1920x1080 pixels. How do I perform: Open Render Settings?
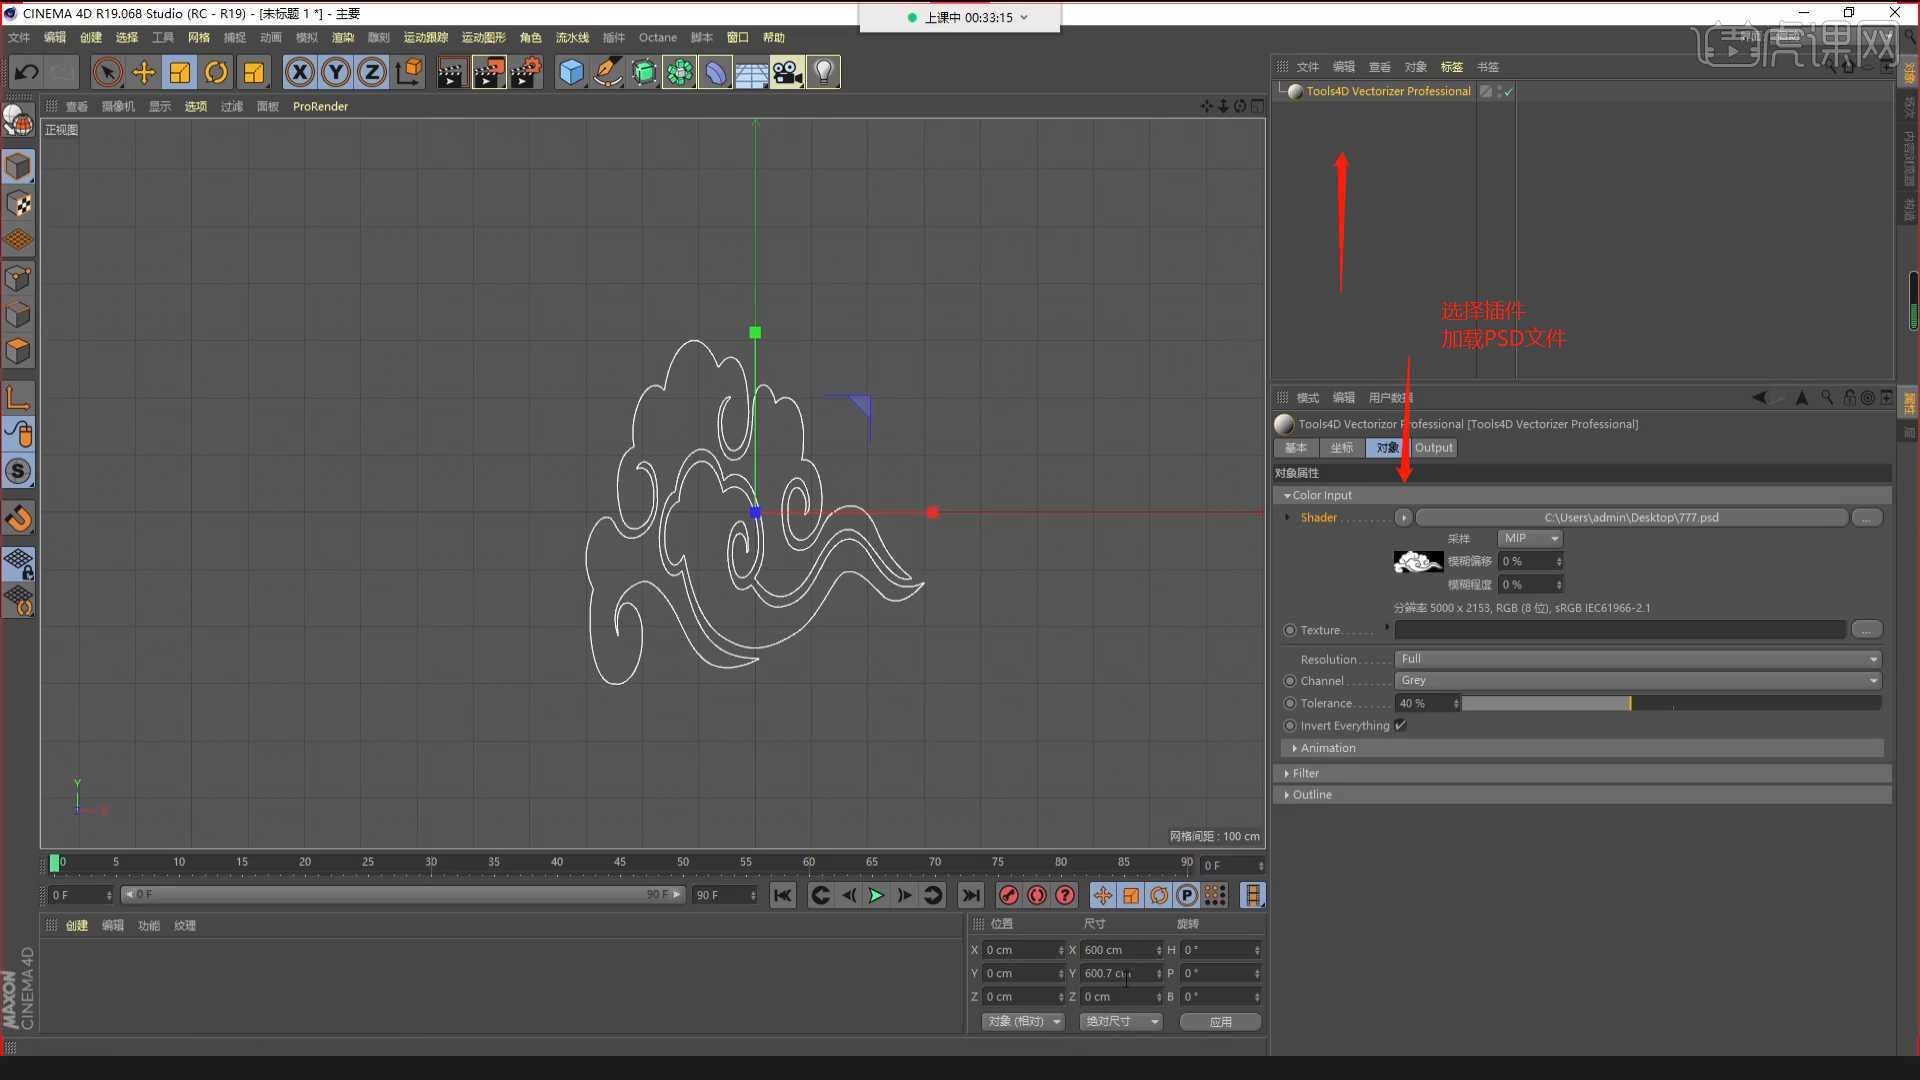[x=526, y=72]
